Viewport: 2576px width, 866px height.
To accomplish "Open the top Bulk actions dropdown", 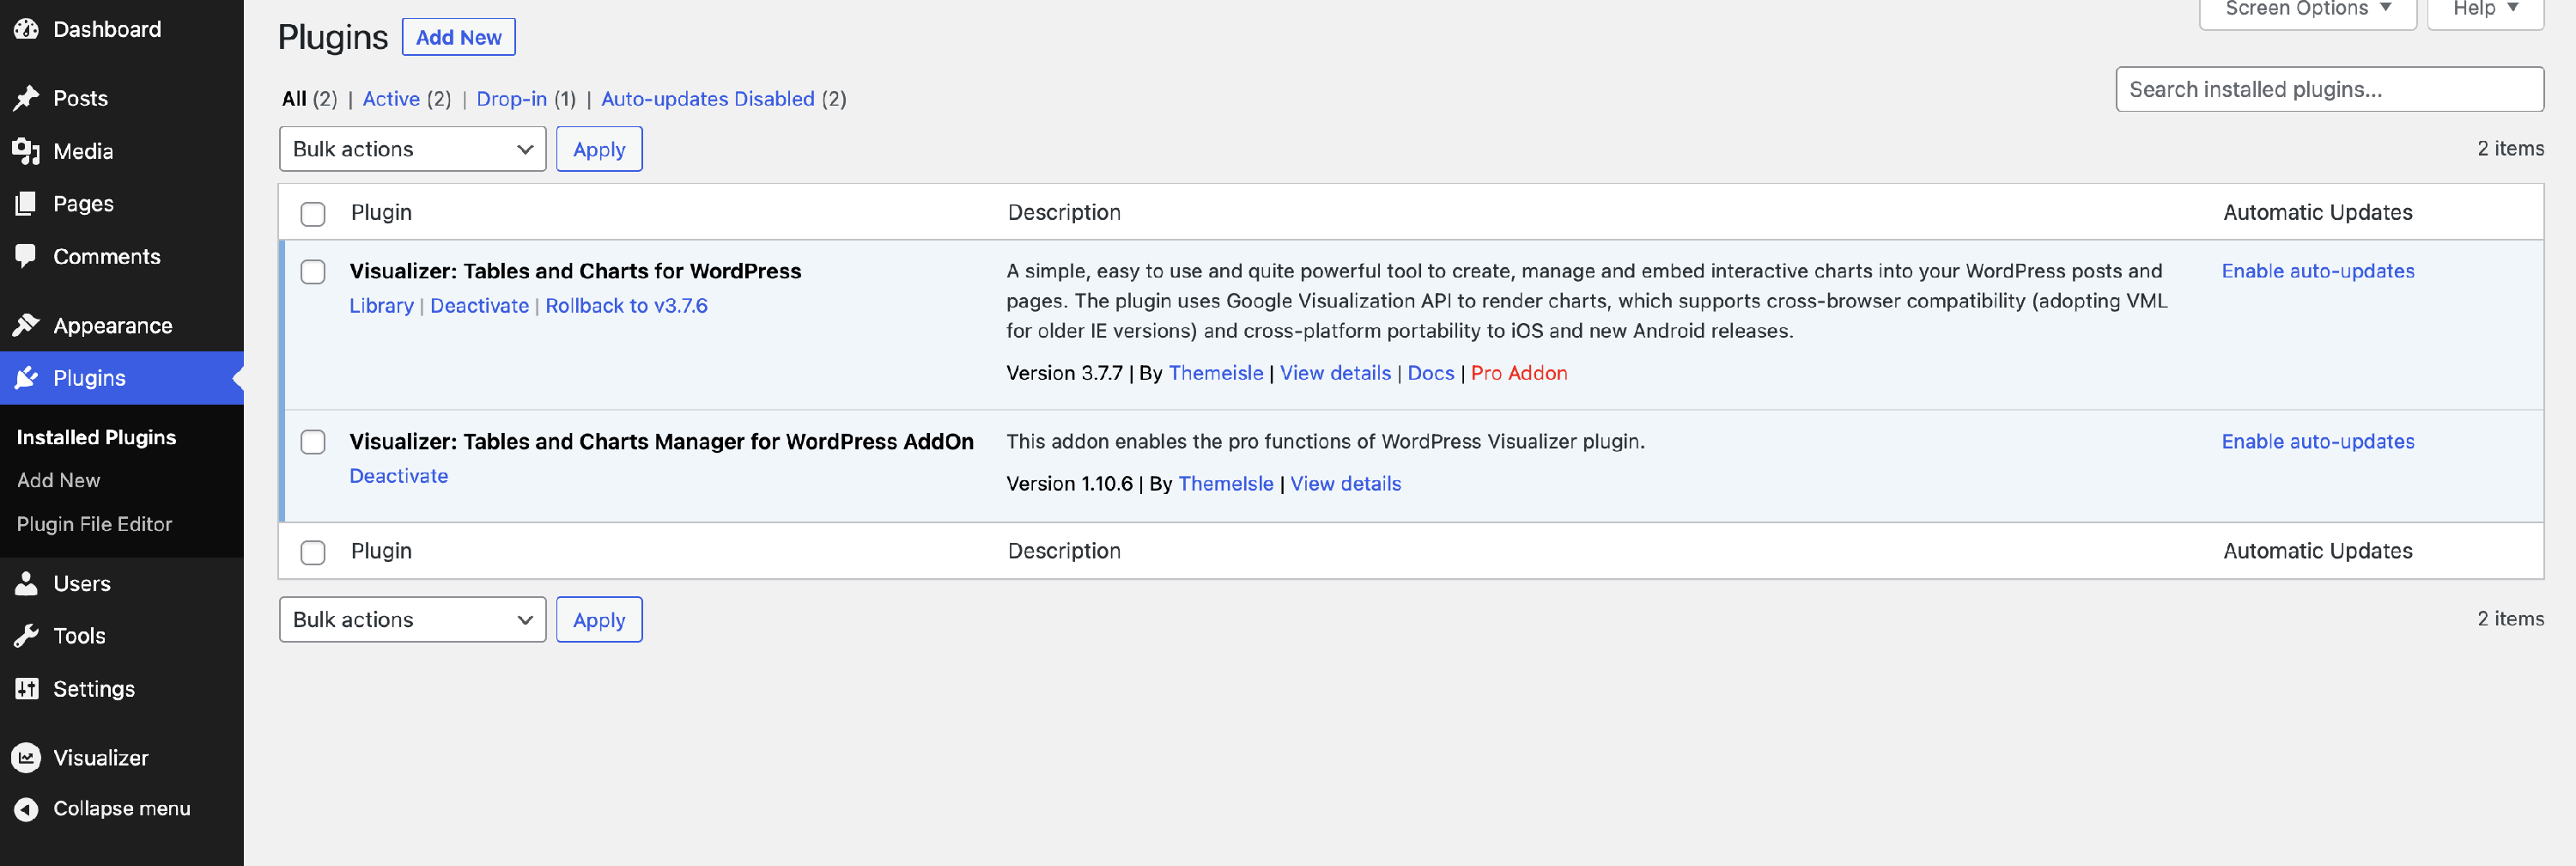I will (412, 149).
